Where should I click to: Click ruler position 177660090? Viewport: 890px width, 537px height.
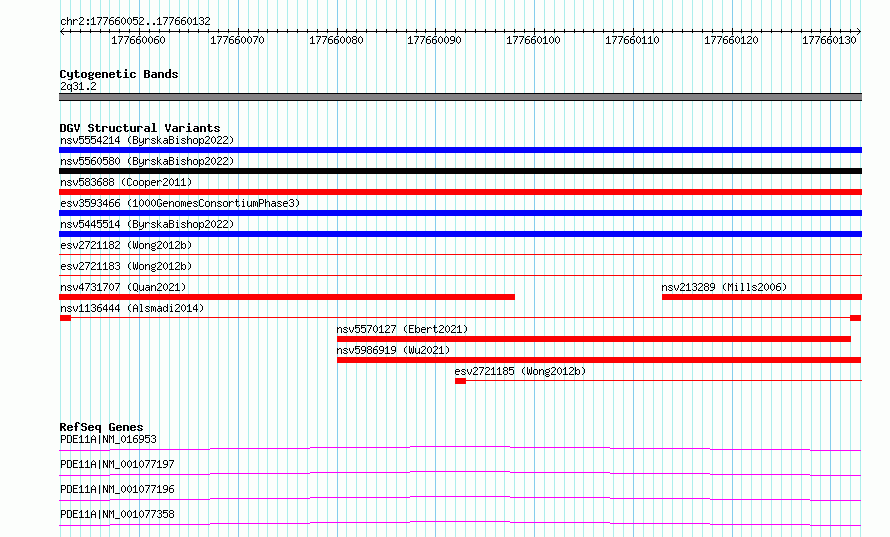coord(435,40)
